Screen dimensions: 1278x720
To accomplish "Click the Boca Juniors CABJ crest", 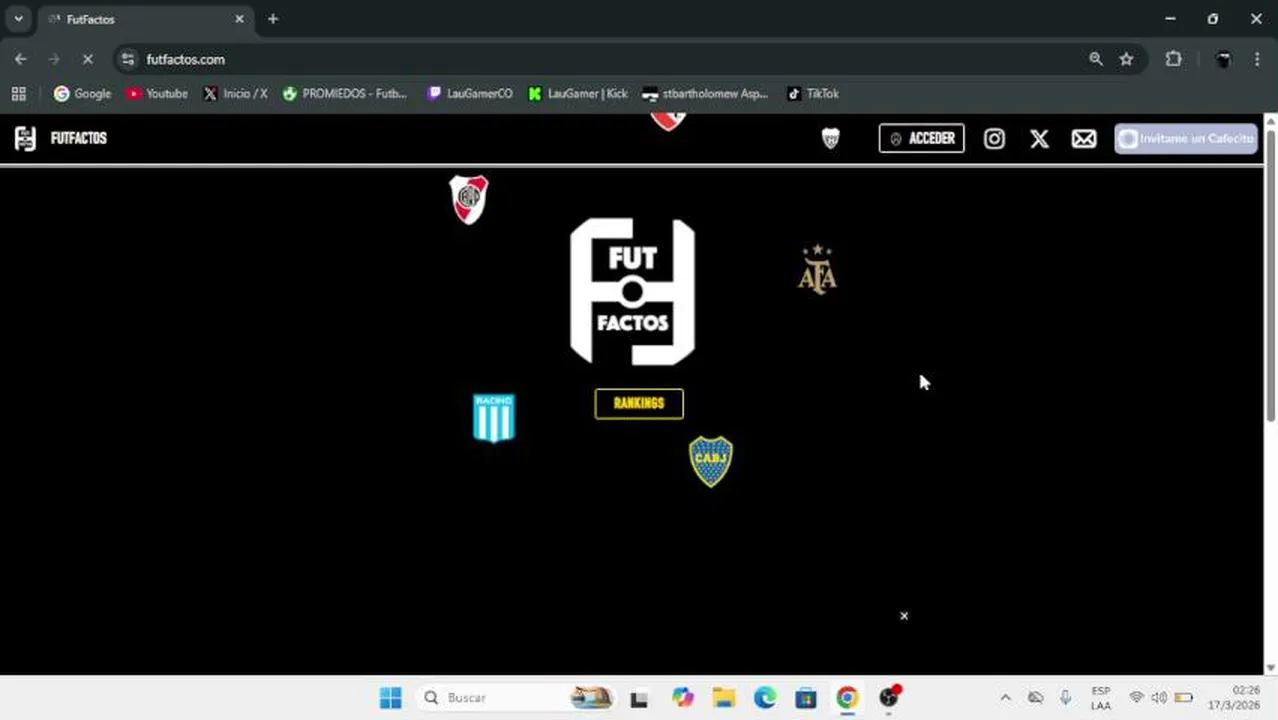I will click(x=711, y=461).
